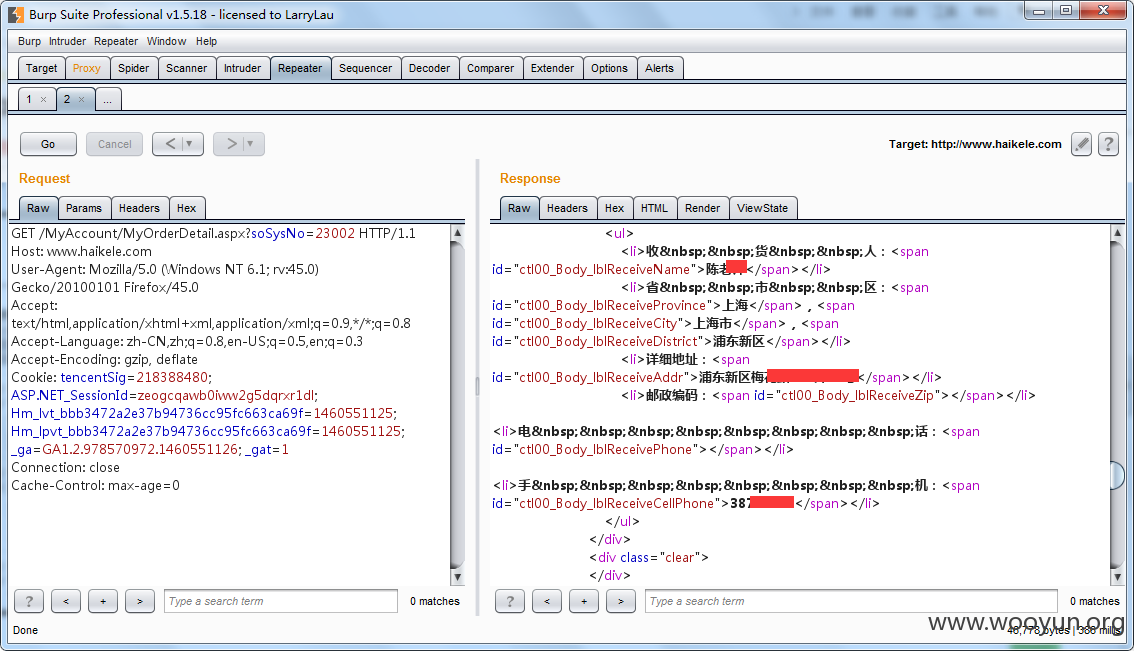
Task: Switch to the Extender tab
Action: 553,68
